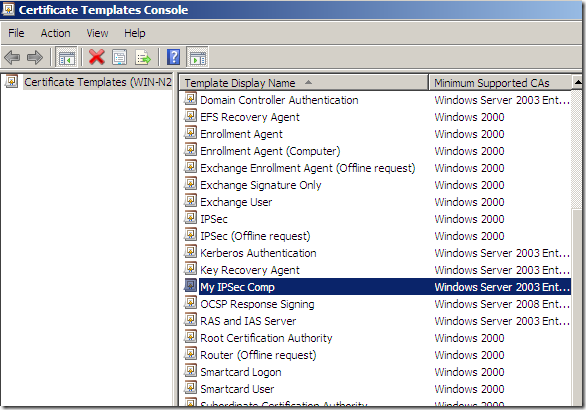The image size is (586, 410).
Task: Select the My IPSec Comp template
Action: coord(237,287)
